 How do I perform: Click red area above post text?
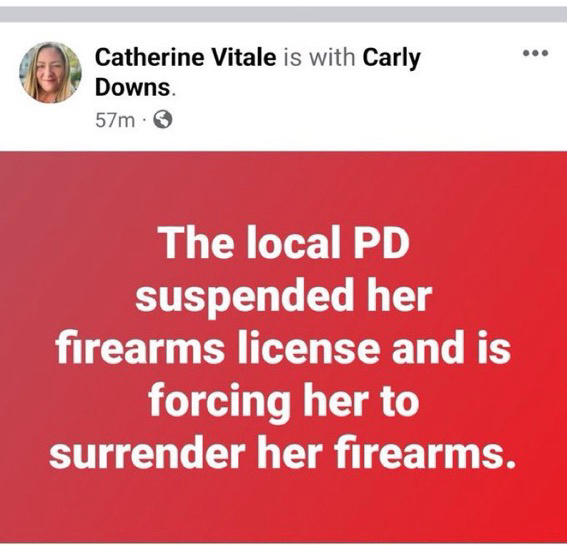click(x=284, y=186)
